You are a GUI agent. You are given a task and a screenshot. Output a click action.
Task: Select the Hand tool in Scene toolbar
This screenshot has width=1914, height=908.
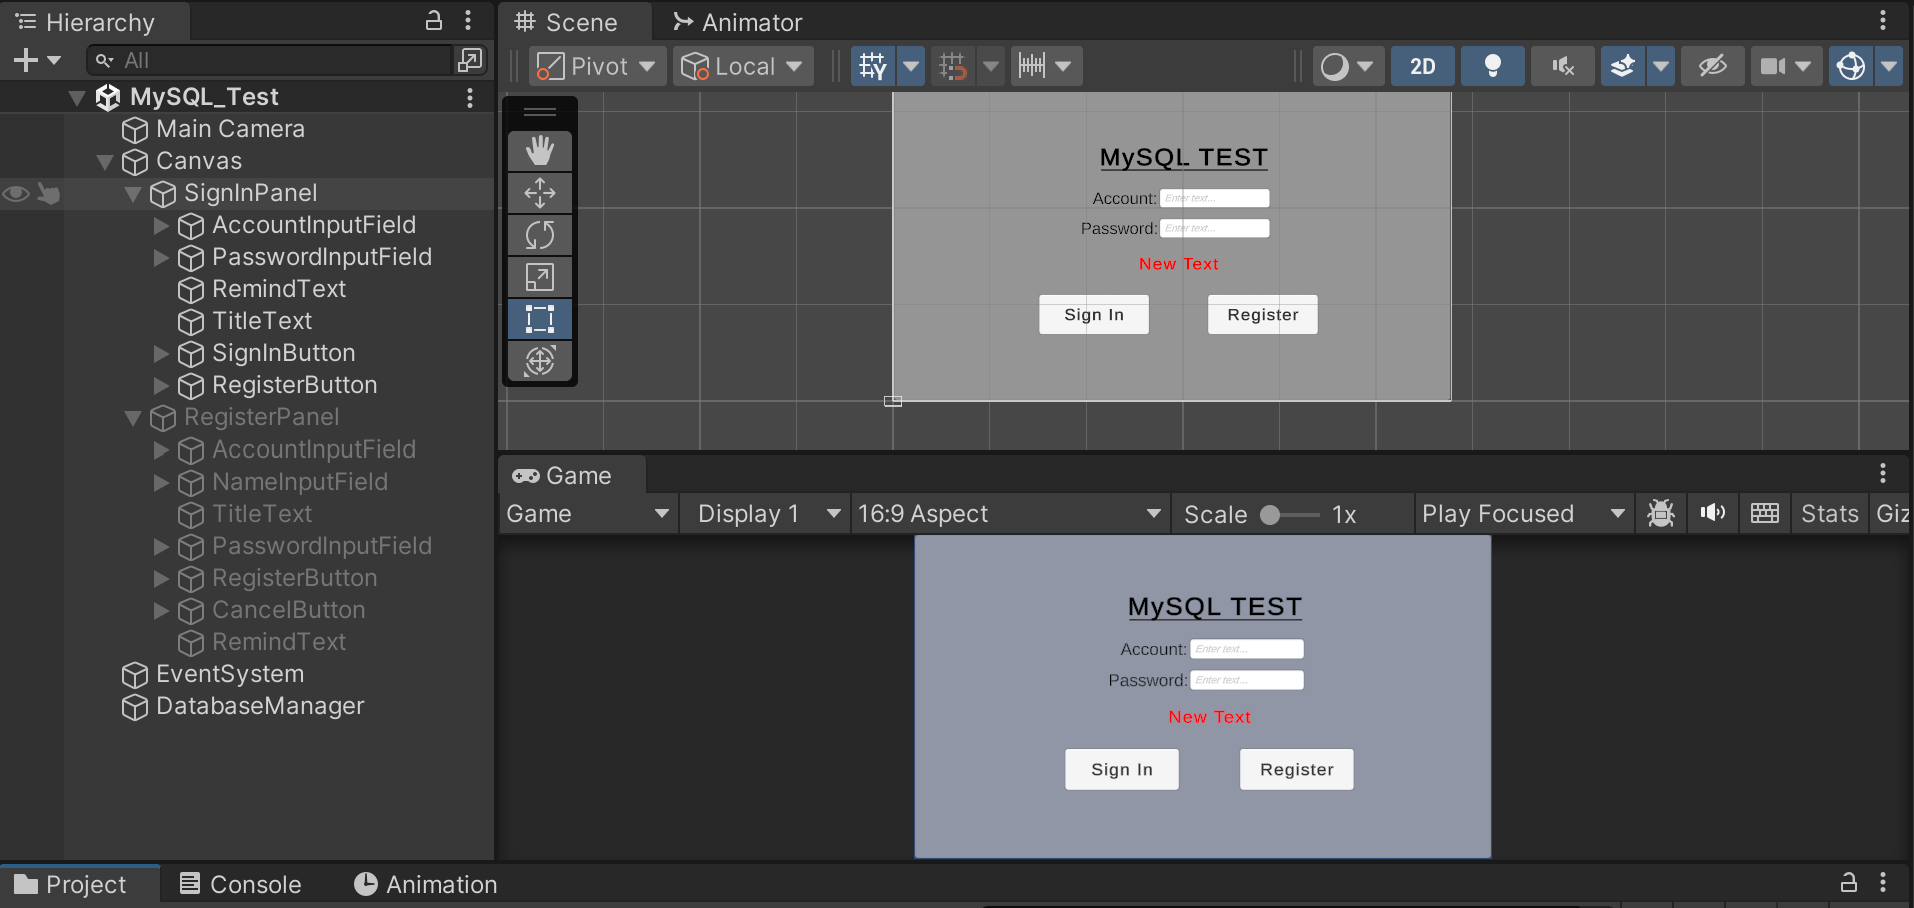pos(540,151)
